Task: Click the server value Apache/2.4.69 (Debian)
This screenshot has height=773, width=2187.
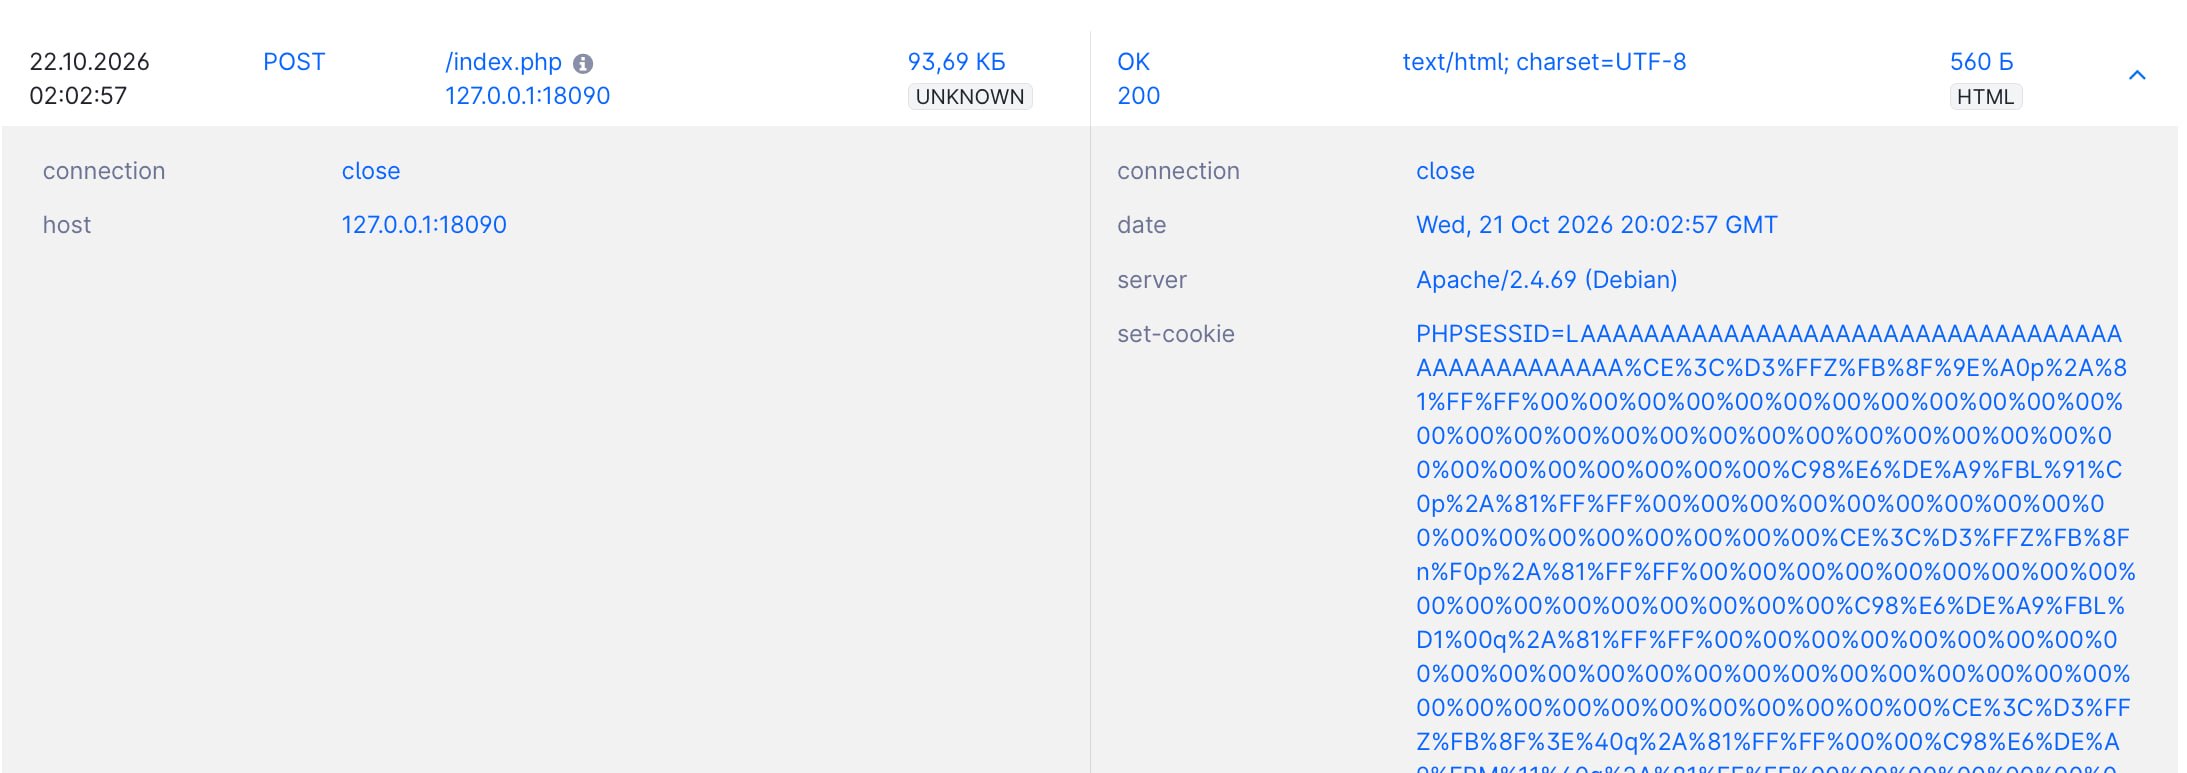Action: coord(1546,280)
